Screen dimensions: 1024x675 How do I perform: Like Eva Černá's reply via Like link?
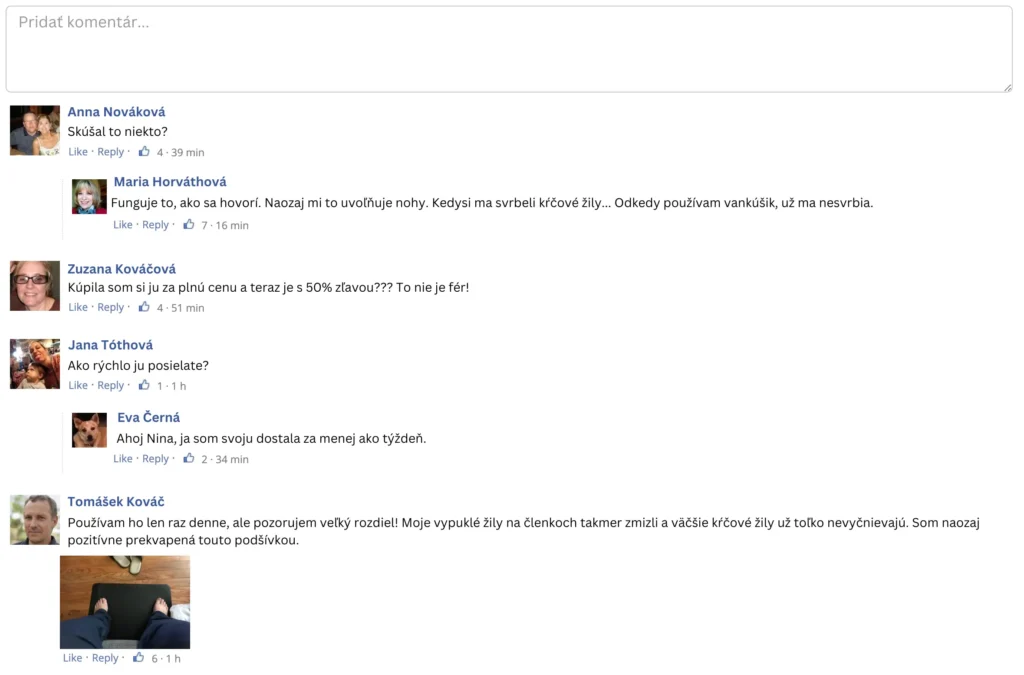click(x=123, y=459)
